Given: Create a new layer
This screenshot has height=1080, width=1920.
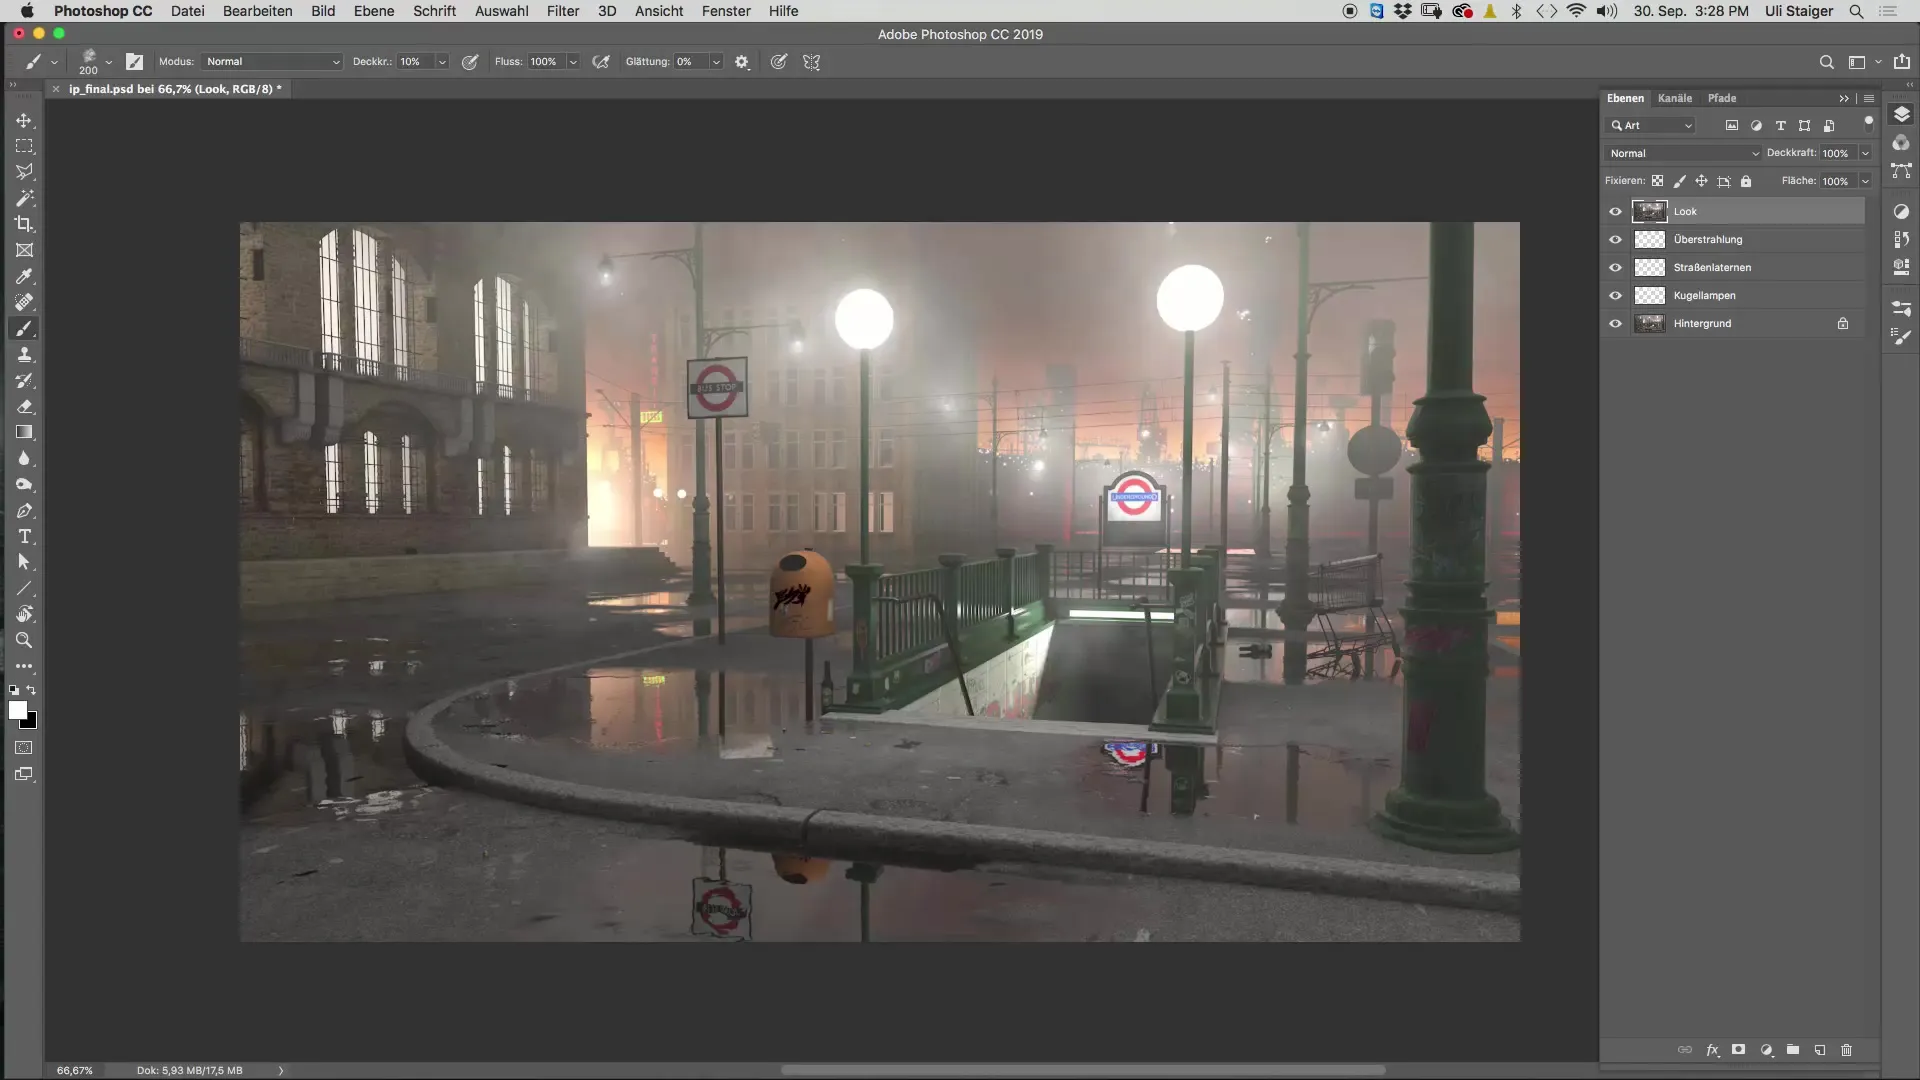Looking at the screenshot, I should 1820,1050.
